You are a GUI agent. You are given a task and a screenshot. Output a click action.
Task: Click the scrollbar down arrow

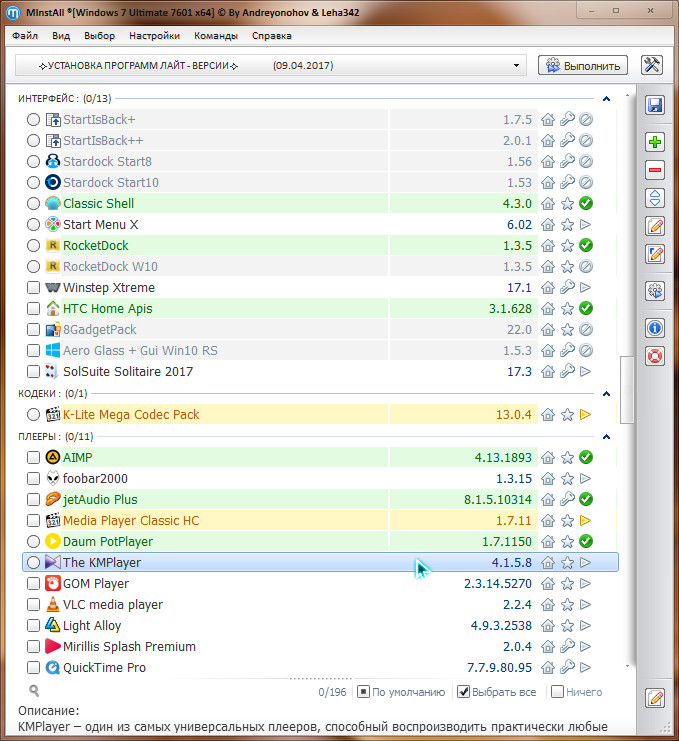pos(627,666)
